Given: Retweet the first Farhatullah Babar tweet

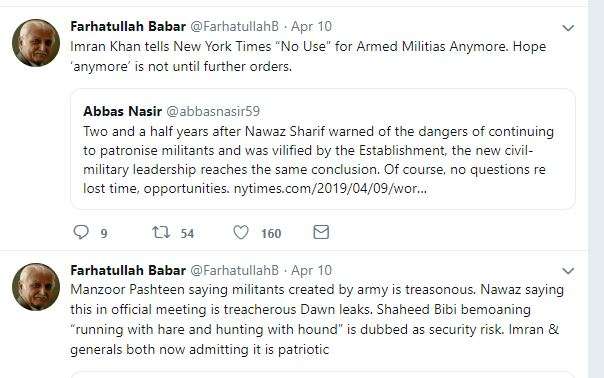Looking at the screenshot, I should pyautogui.click(x=161, y=232).
